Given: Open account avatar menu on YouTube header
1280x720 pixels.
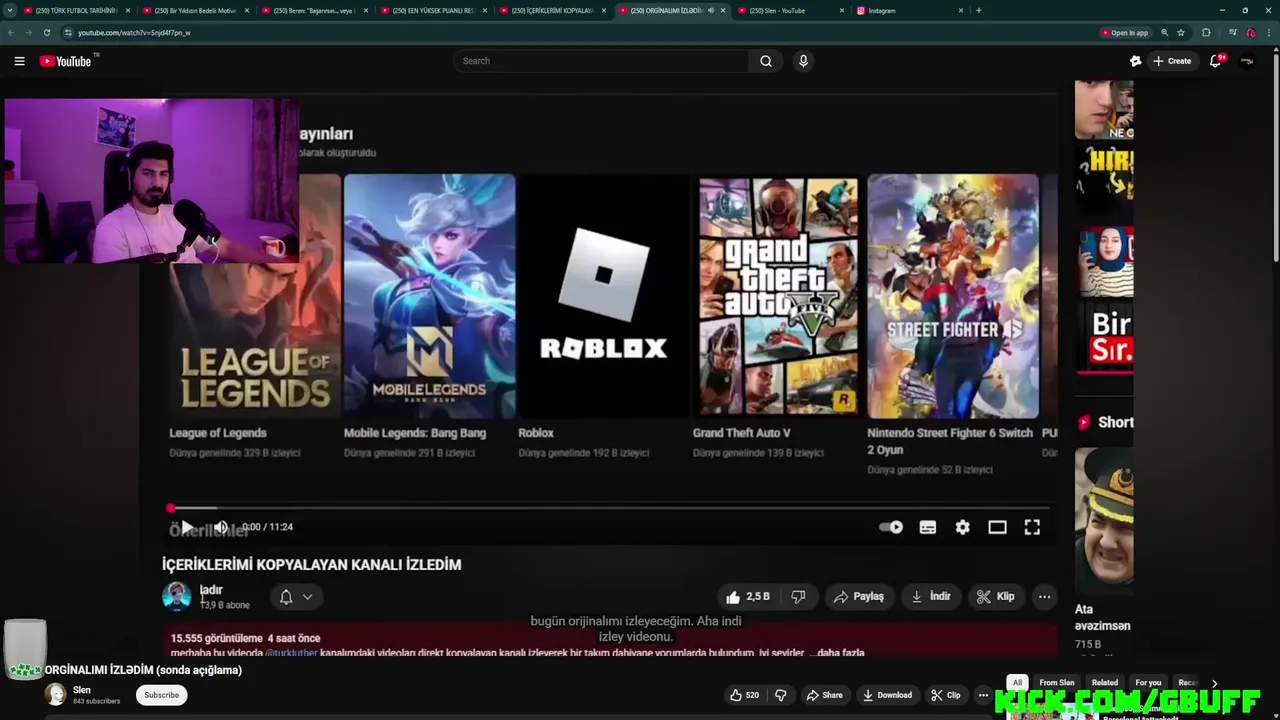Looking at the screenshot, I should (1247, 61).
